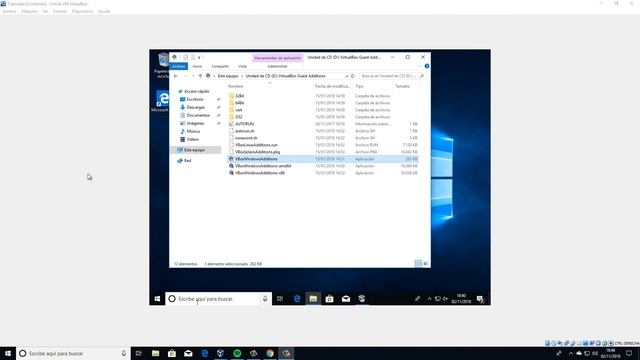This screenshot has width=640, height=360.
Task: Open the Administrar ribbon tab
Action: click(x=277, y=66)
